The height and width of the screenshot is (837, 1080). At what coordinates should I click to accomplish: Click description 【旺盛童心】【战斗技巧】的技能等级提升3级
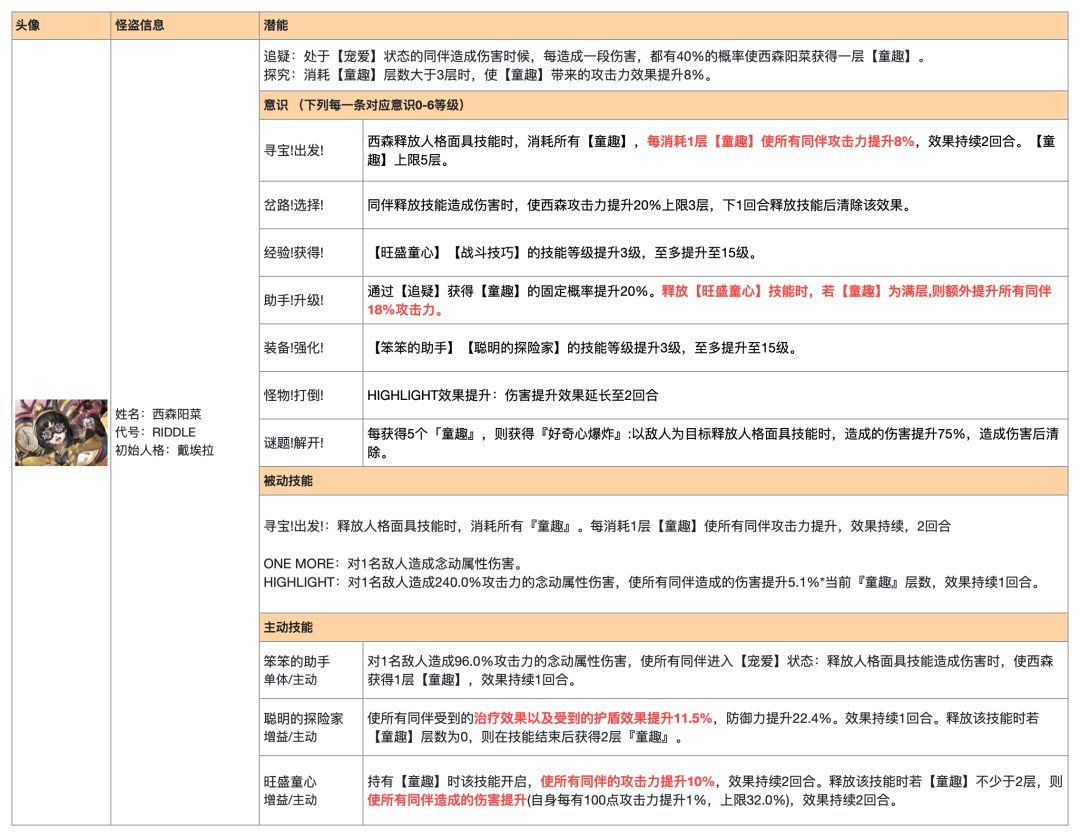point(562,253)
